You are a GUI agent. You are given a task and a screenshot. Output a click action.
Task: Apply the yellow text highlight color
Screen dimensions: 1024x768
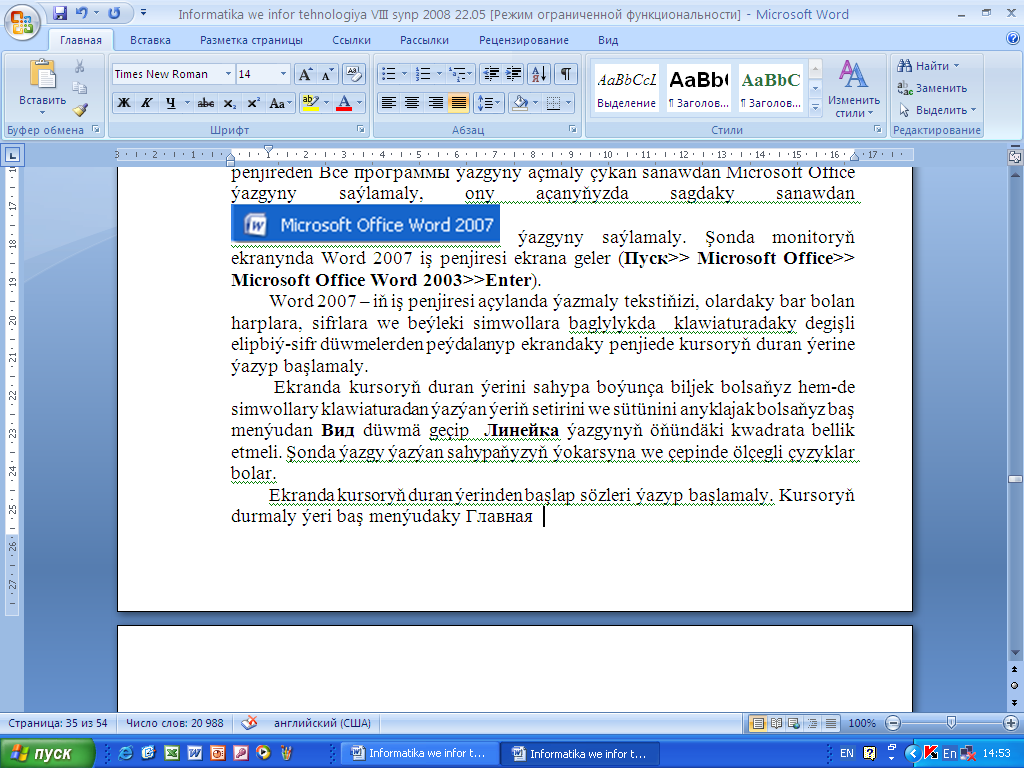(310, 103)
